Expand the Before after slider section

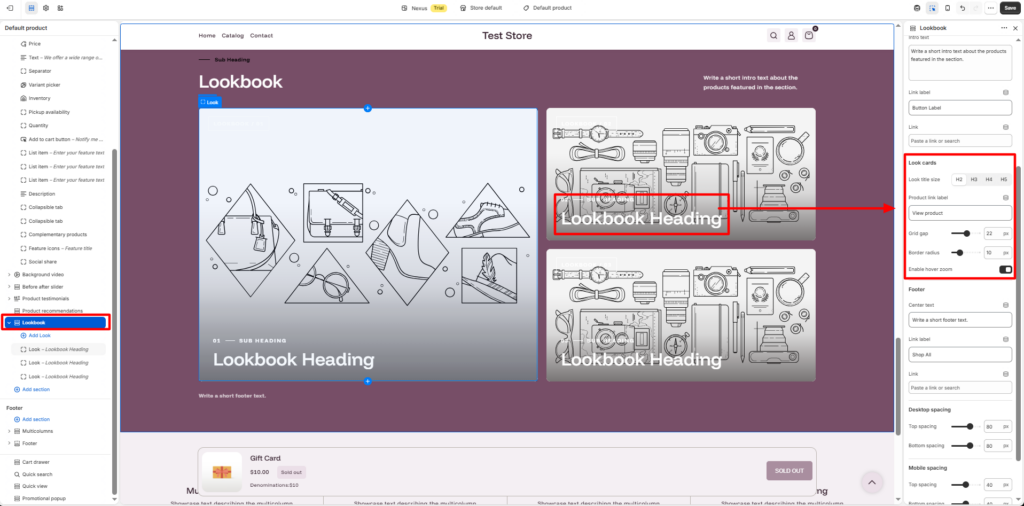tap(9, 287)
